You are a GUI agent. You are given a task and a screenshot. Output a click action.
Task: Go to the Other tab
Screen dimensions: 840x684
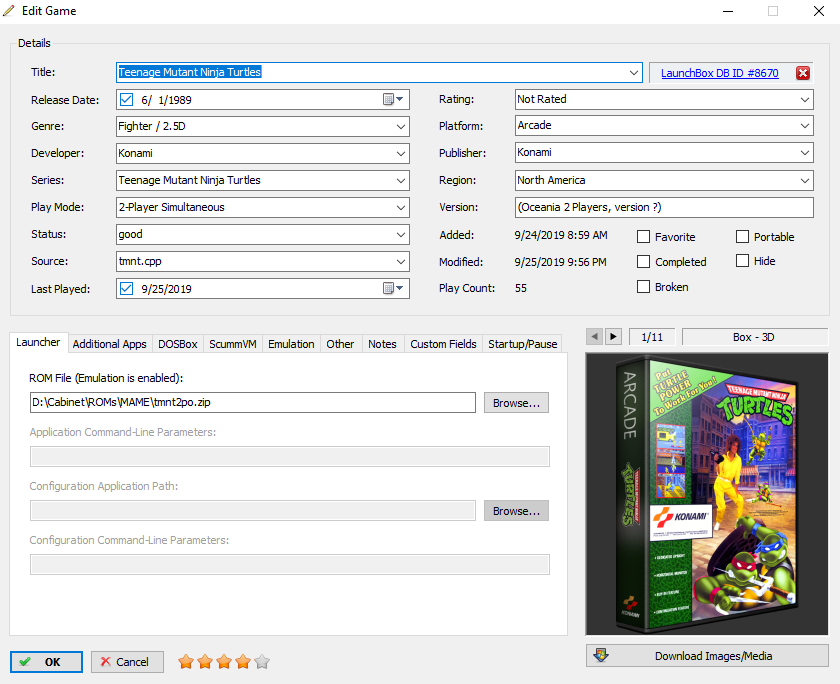340,344
